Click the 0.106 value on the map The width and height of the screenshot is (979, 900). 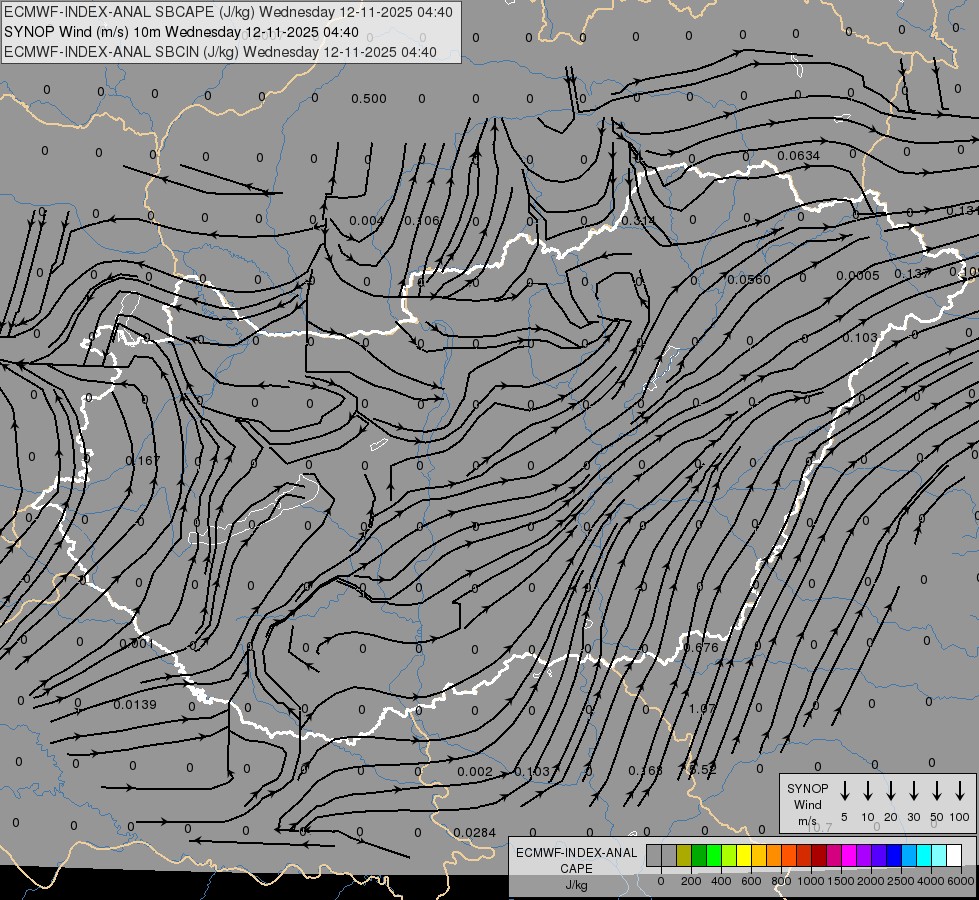click(421, 220)
